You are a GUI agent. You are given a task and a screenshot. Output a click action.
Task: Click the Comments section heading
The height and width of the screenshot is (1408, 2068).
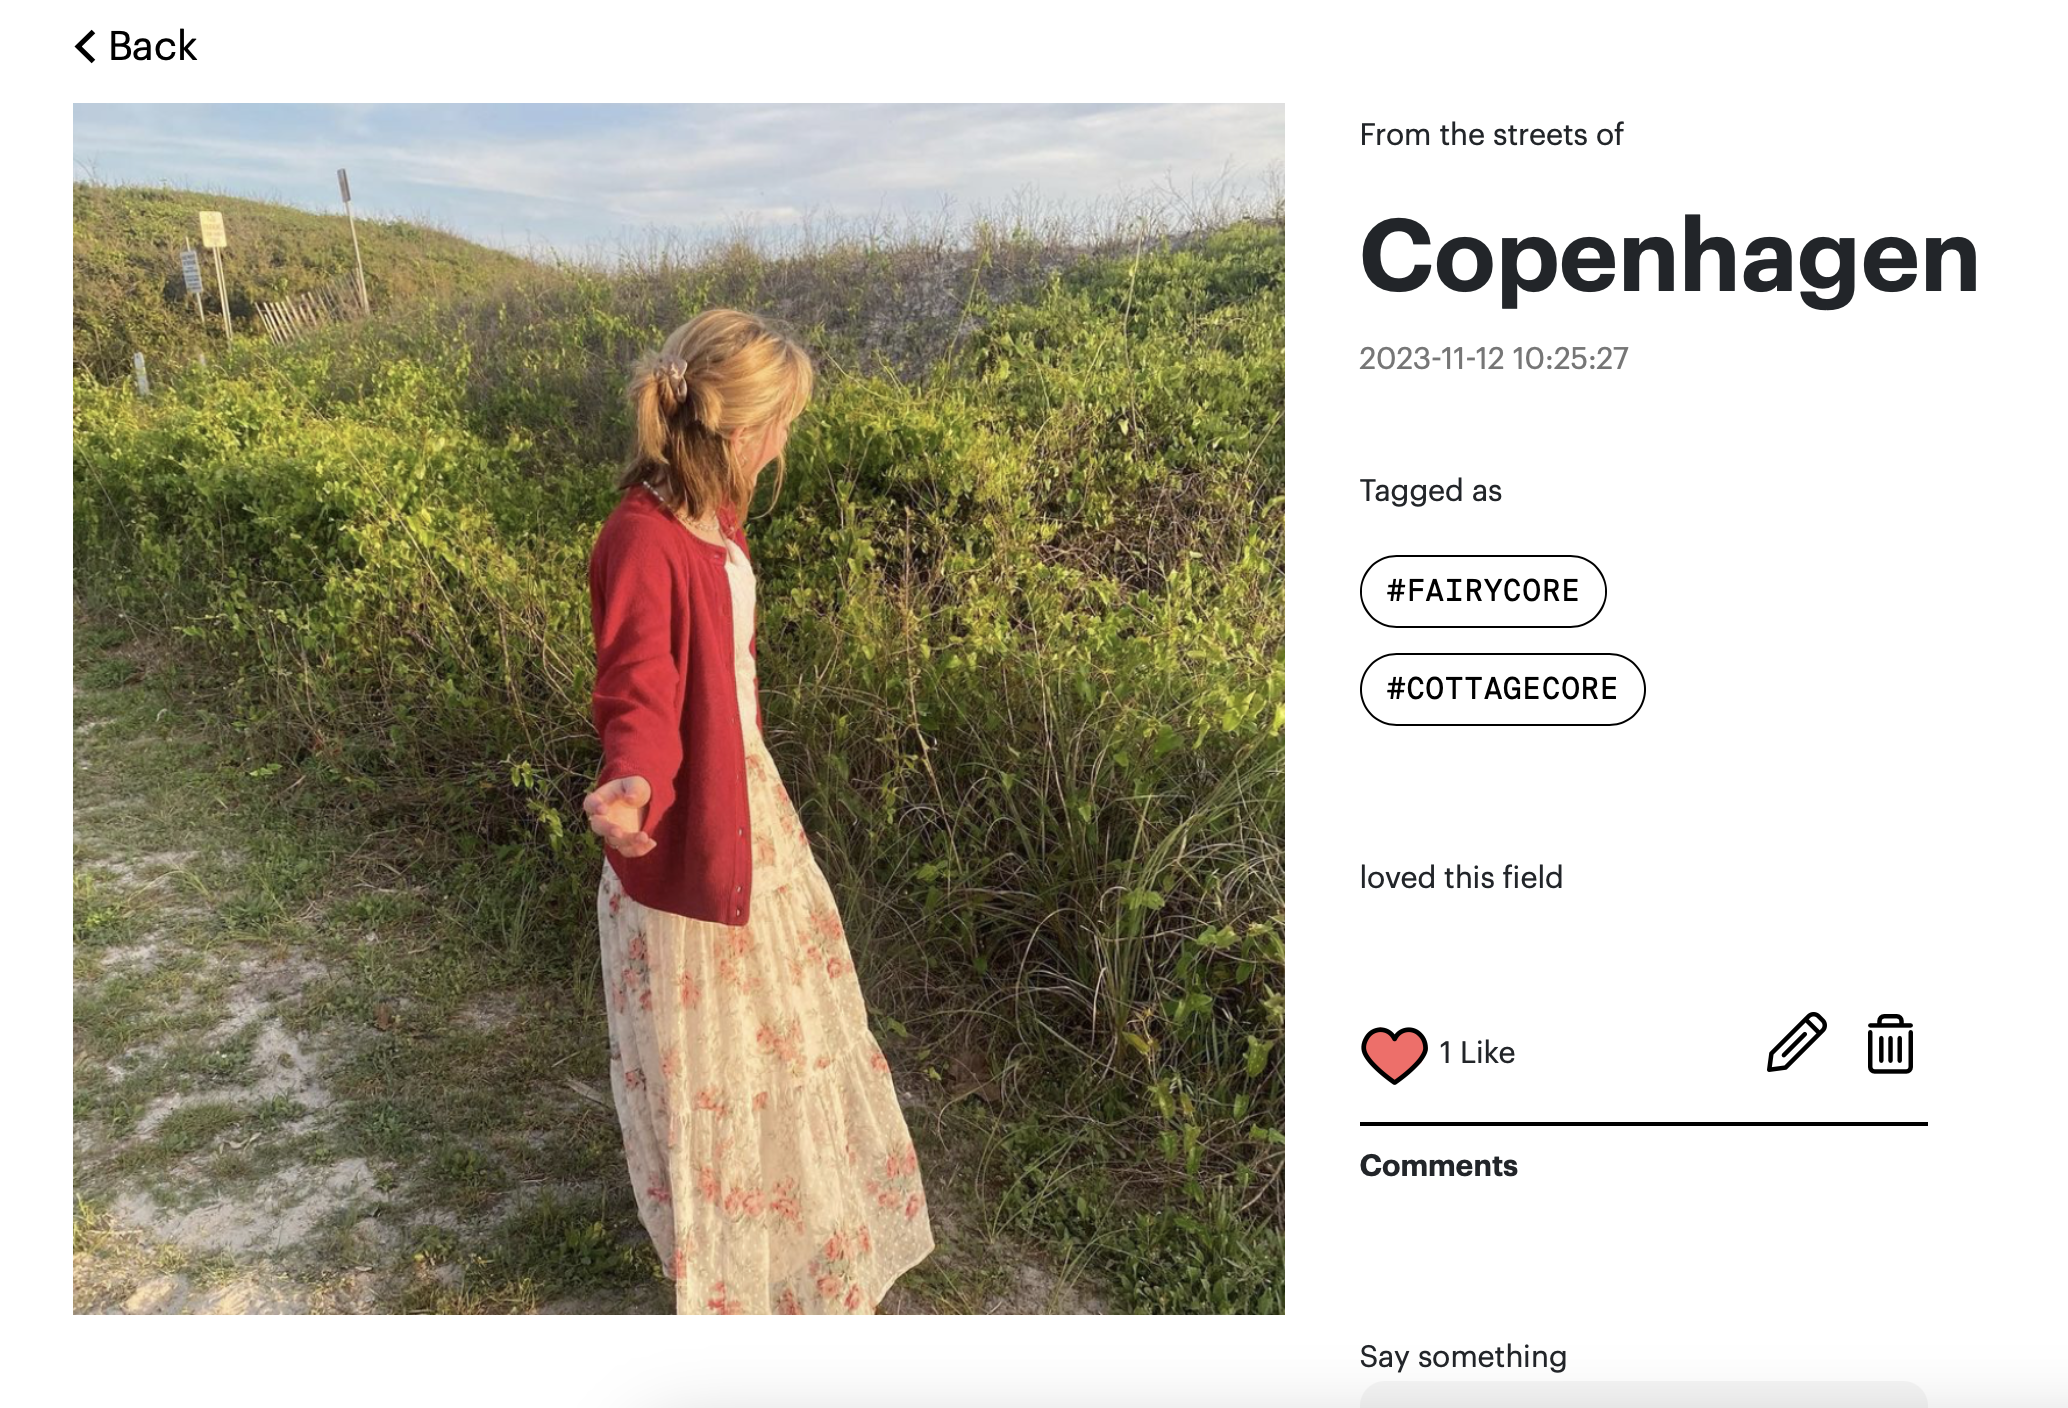coord(1438,1166)
